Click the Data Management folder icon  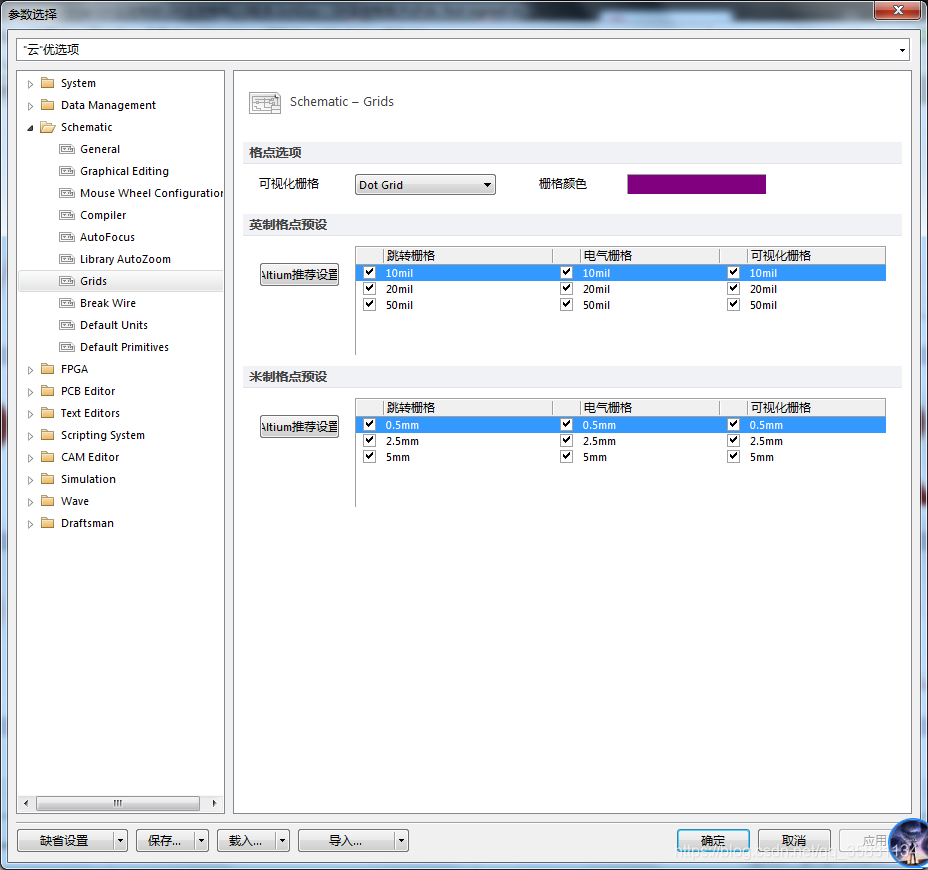[47, 105]
